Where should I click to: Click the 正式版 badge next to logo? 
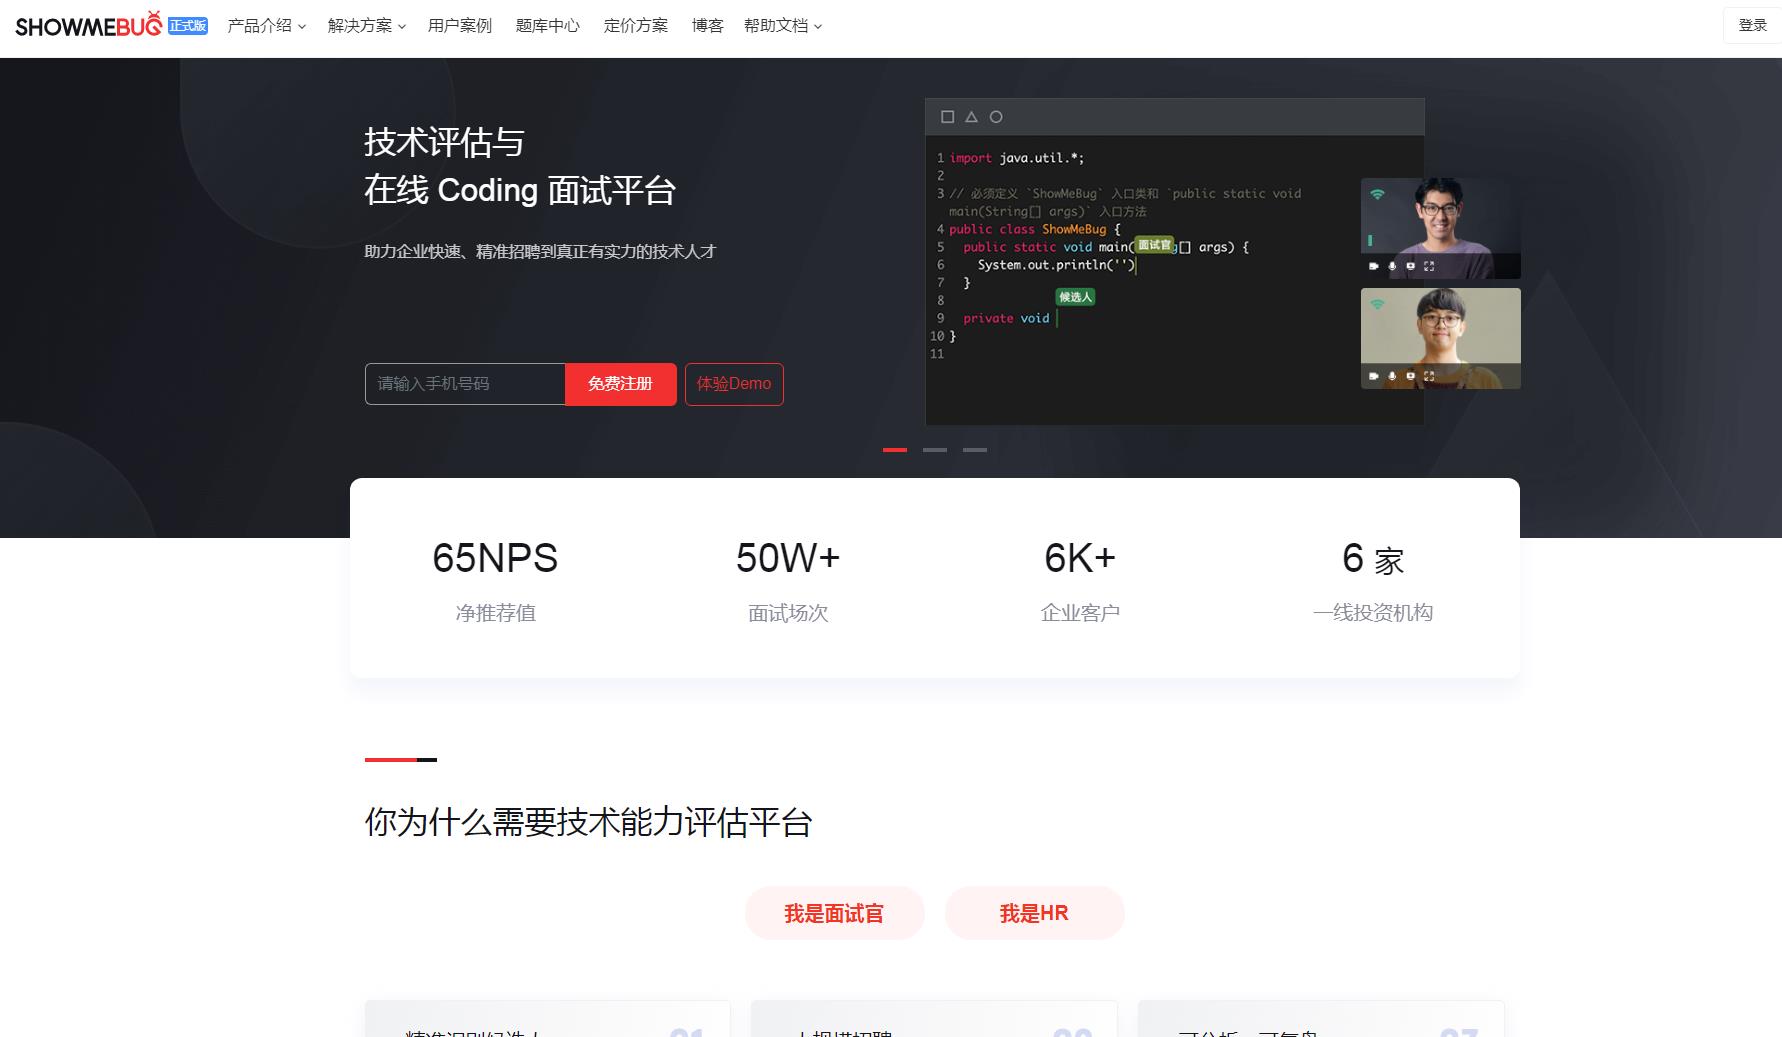coord(187,26)
